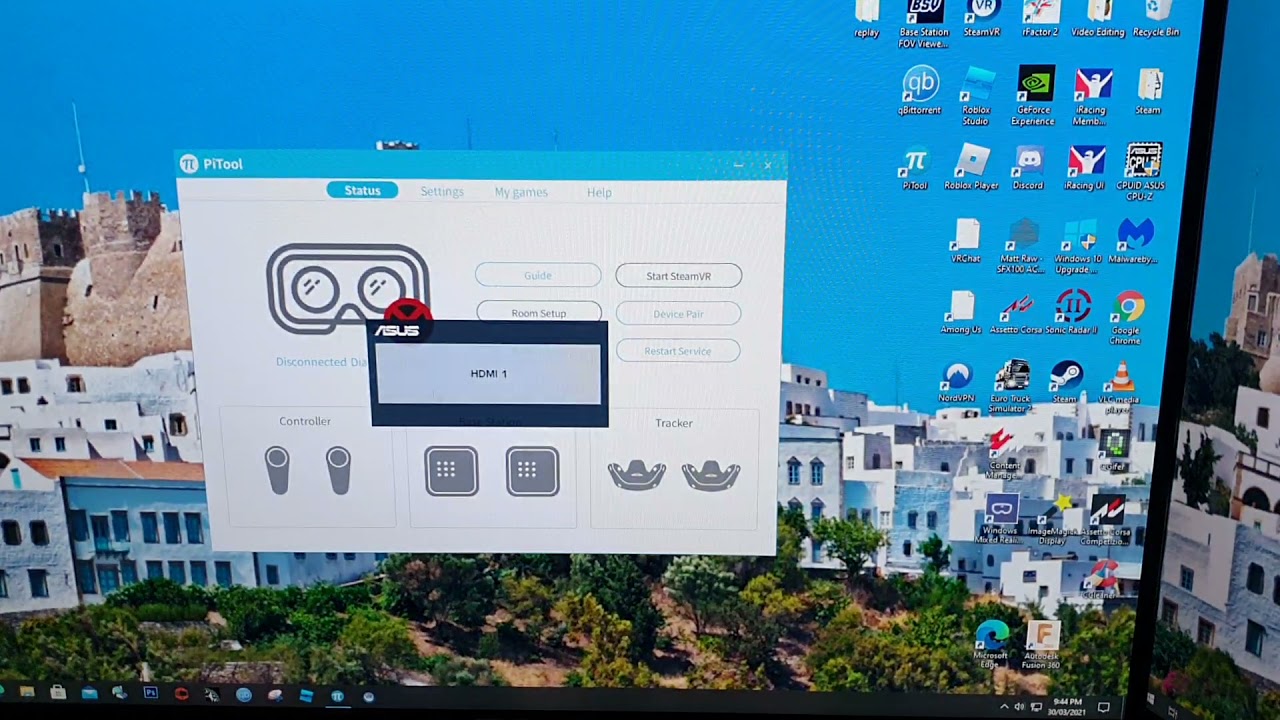Select the rFactor 2 desktop shortcut
This screenshot has width=1280, height=720.
pos(1040,18)
